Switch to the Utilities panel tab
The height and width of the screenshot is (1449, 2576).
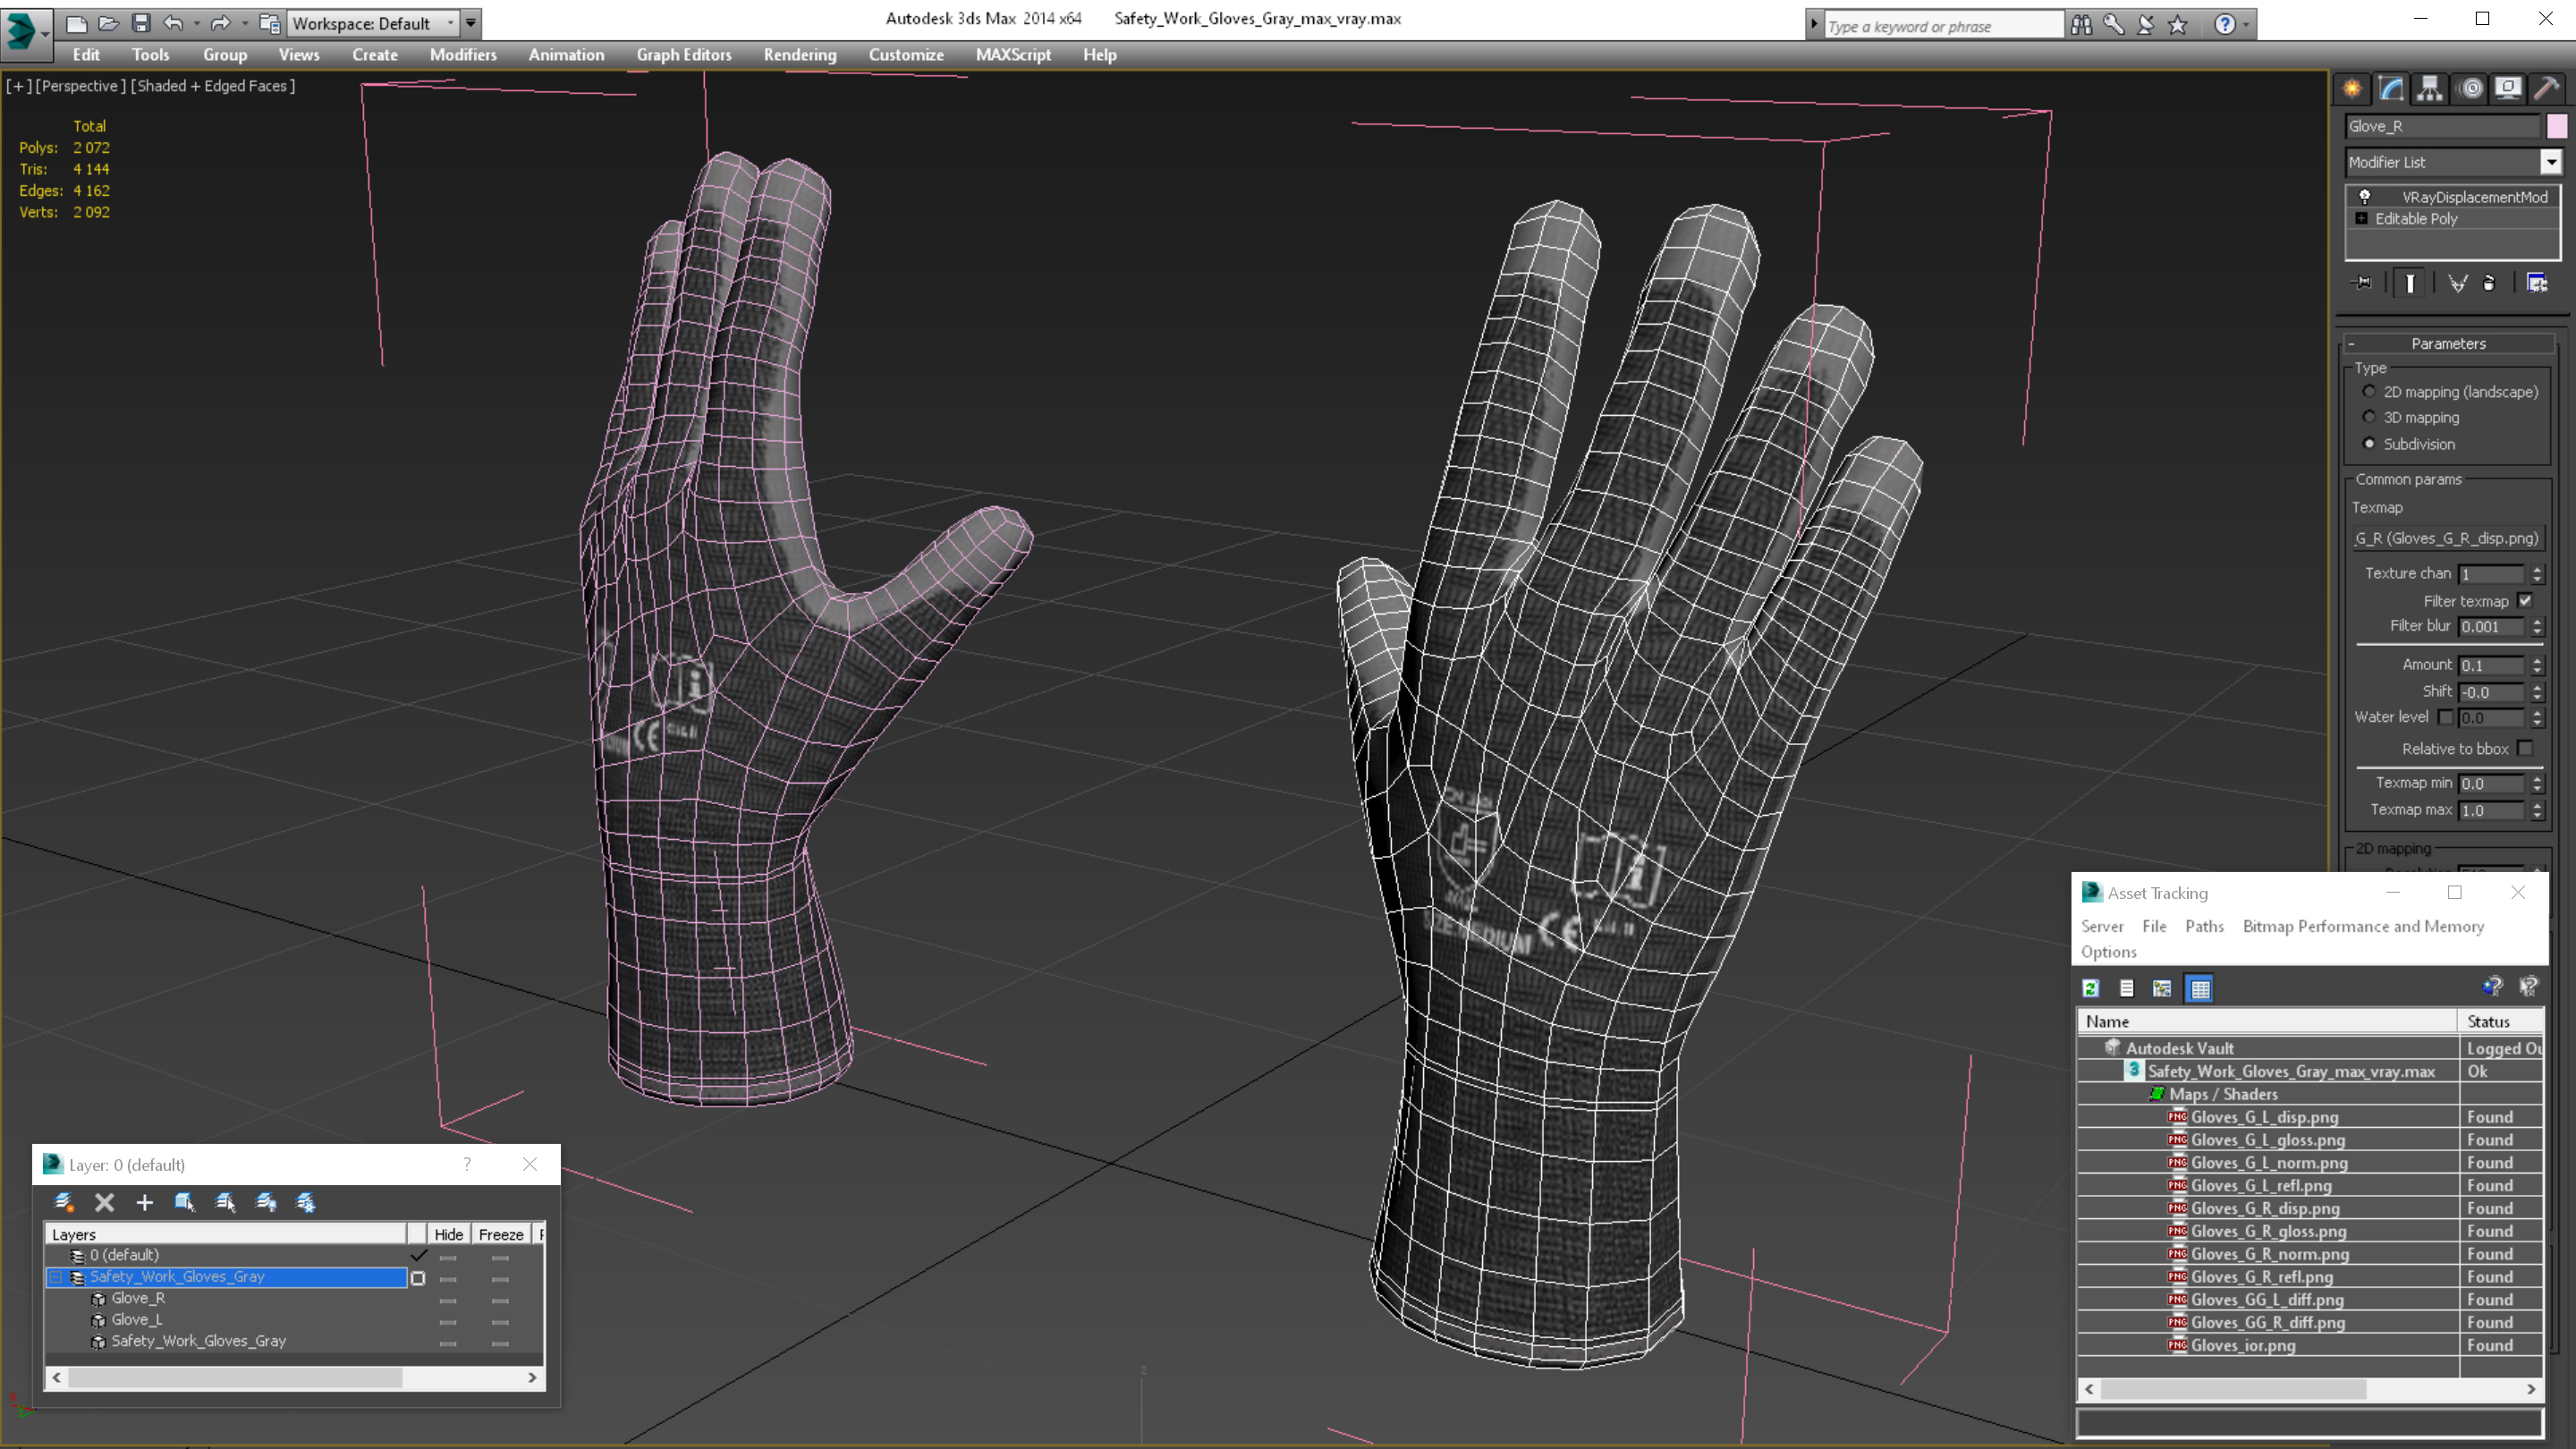point(2547,88)
